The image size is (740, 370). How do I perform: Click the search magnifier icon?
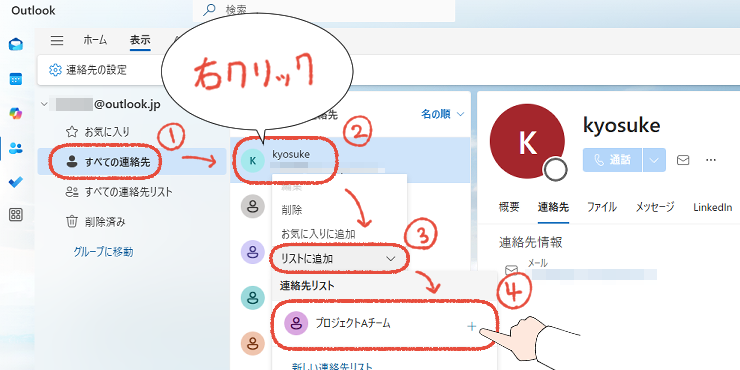click(208, 9)
